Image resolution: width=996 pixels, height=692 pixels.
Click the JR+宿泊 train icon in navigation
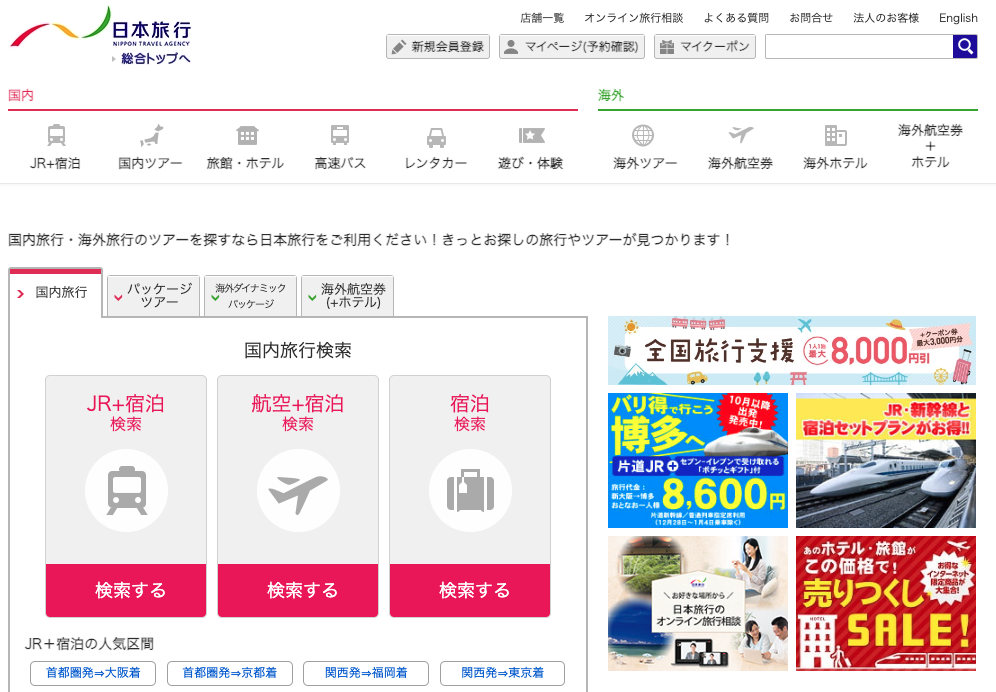[x=56, y=136]
